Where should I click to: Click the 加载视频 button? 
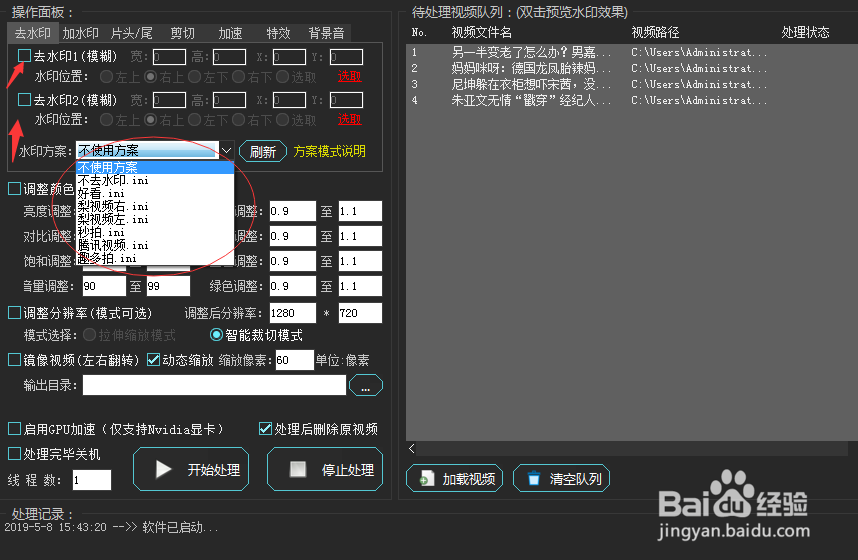(454, 478)
